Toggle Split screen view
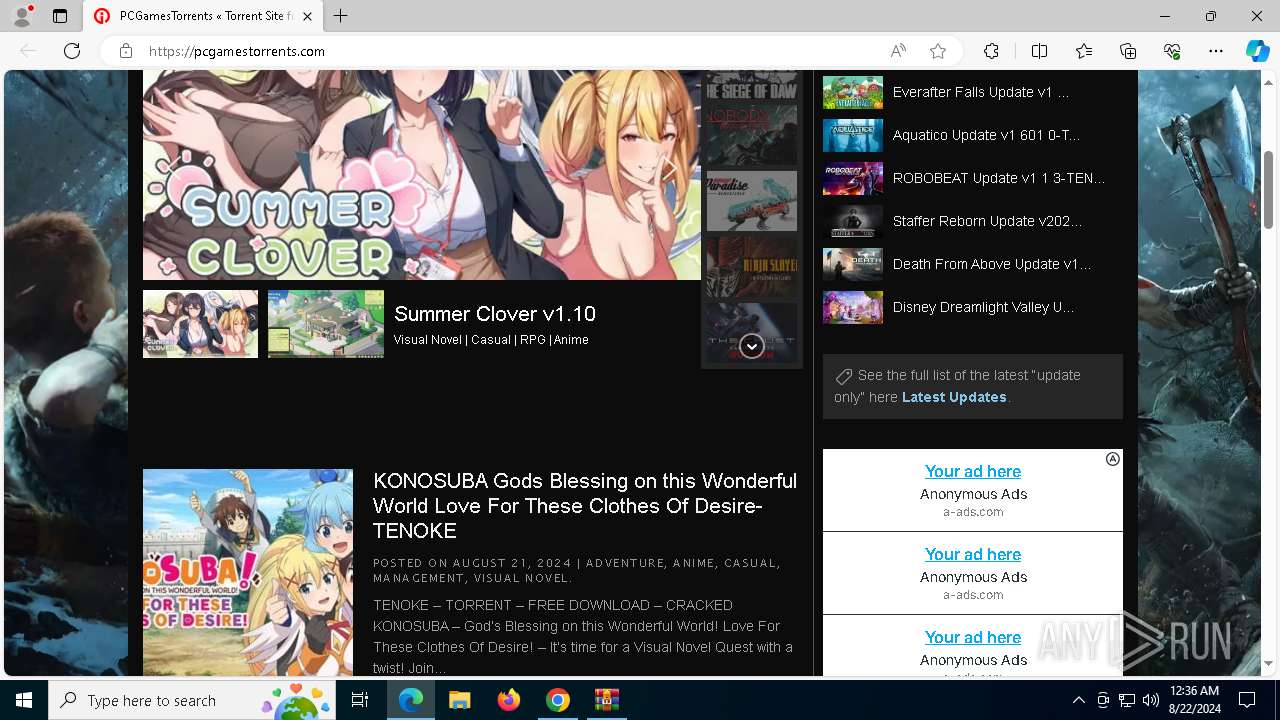The width and height of the screenshot is (1280, 720). pos(1039,51)
